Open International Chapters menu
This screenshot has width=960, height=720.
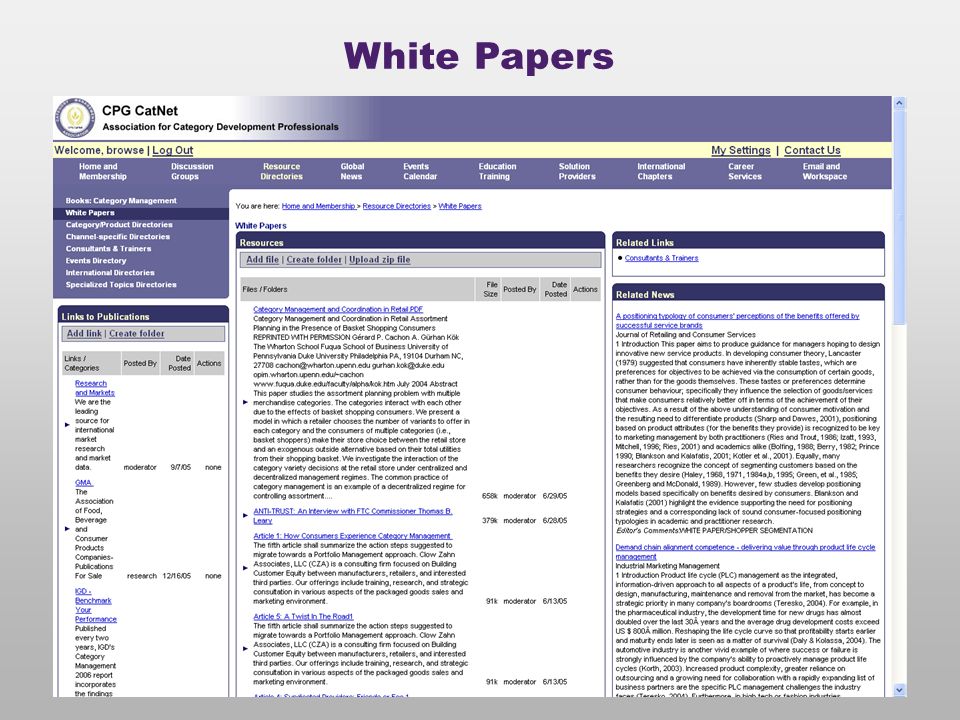[x=661, y=171]
